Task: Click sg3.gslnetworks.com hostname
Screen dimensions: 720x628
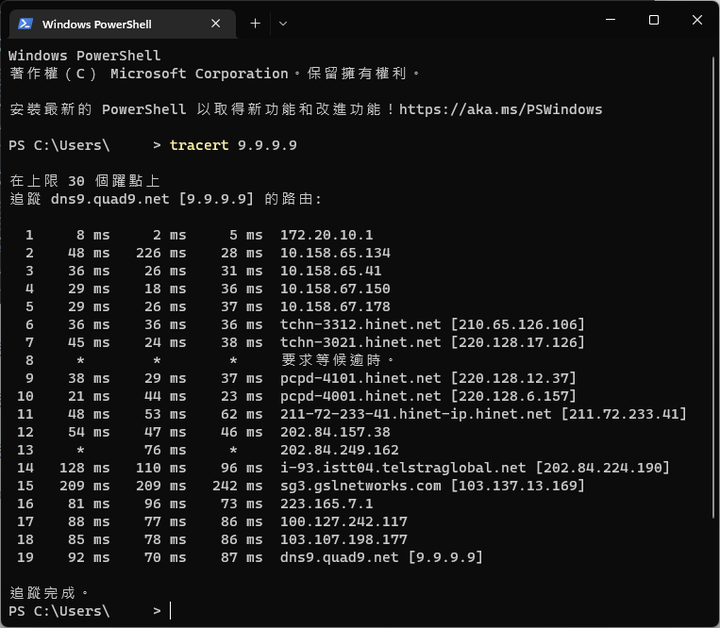Action: (x=360, y=486)
